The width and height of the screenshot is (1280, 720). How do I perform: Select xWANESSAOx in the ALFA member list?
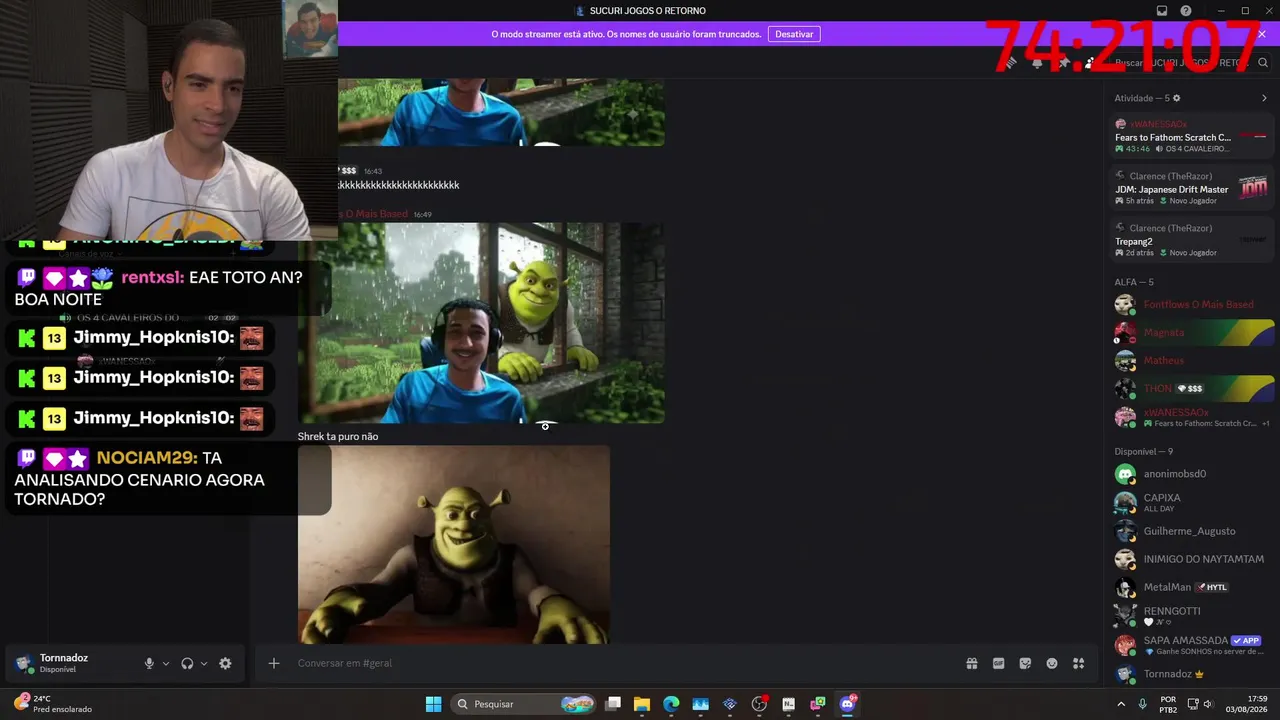(1194, 417)
